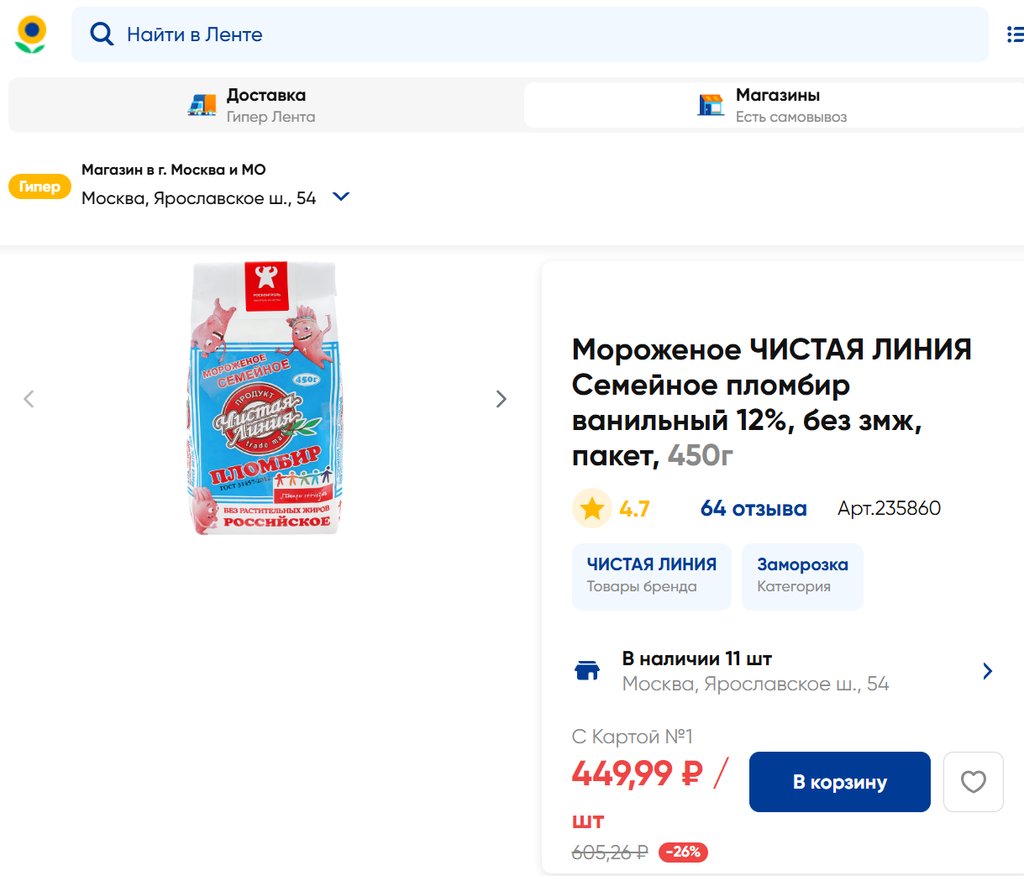Viewport: 1024px width, 876px height.
Task: Expand the store address dropdown chevron
Action: [341, 197]
